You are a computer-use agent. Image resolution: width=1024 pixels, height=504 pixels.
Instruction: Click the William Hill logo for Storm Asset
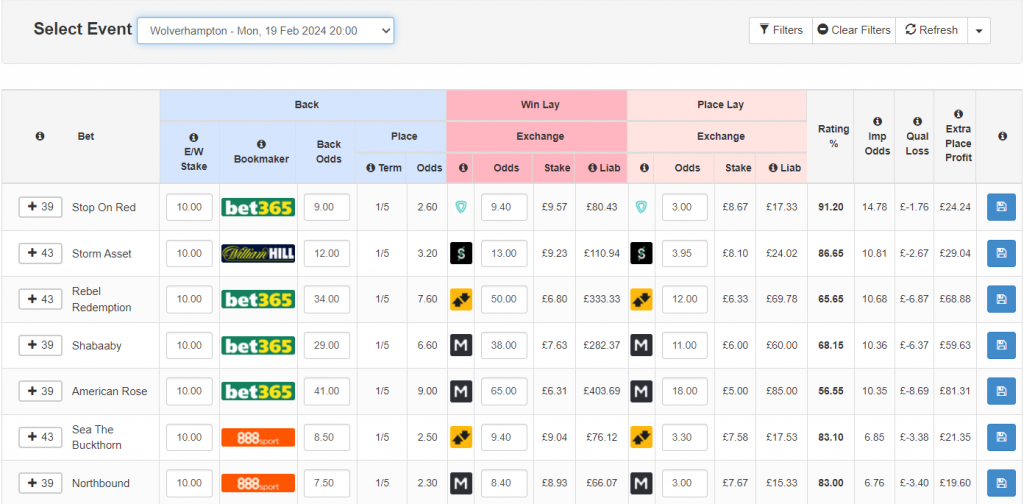click(258, 253)
